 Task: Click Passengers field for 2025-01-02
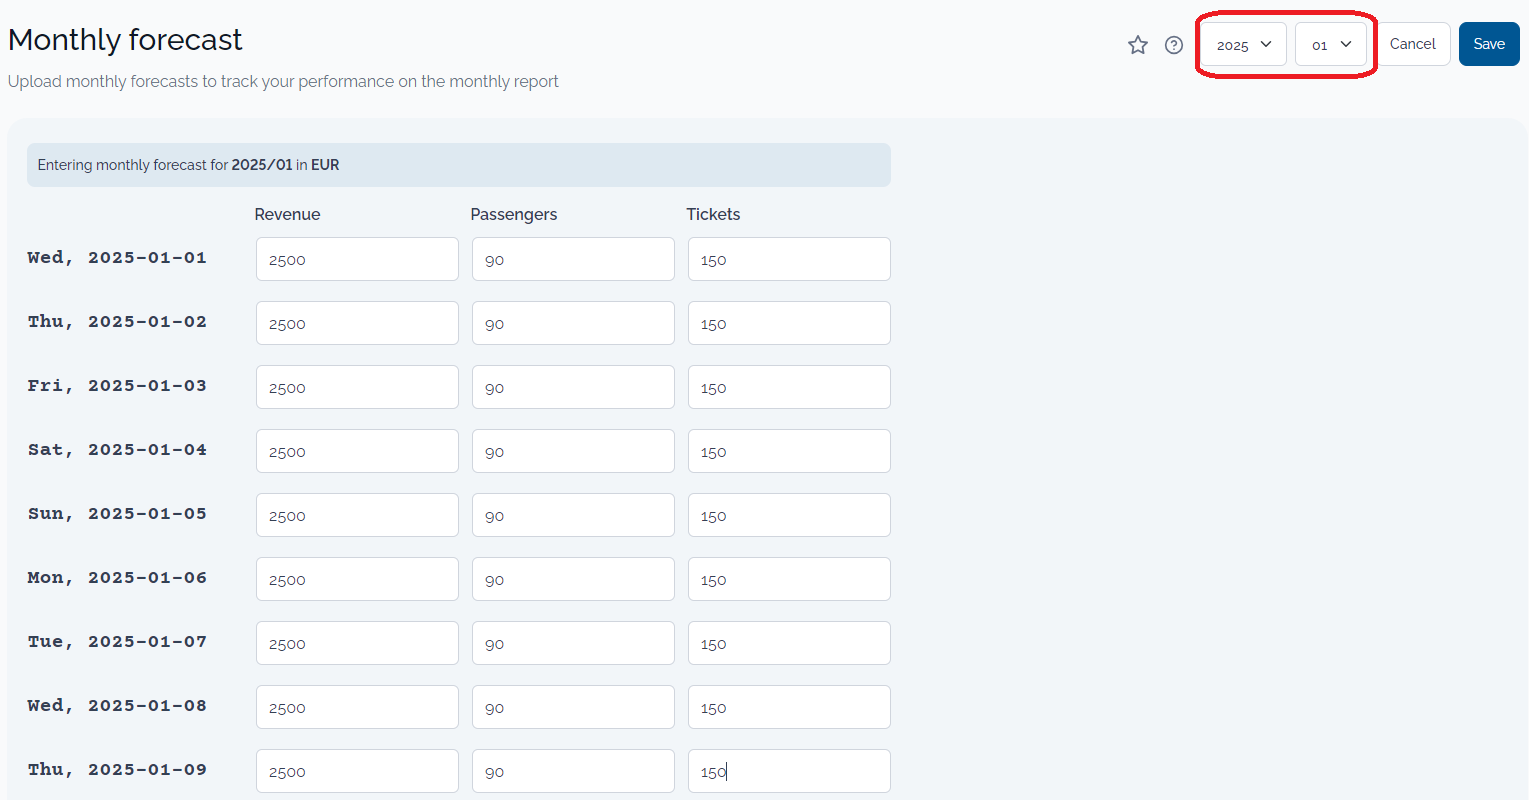[x=573, y=323]
